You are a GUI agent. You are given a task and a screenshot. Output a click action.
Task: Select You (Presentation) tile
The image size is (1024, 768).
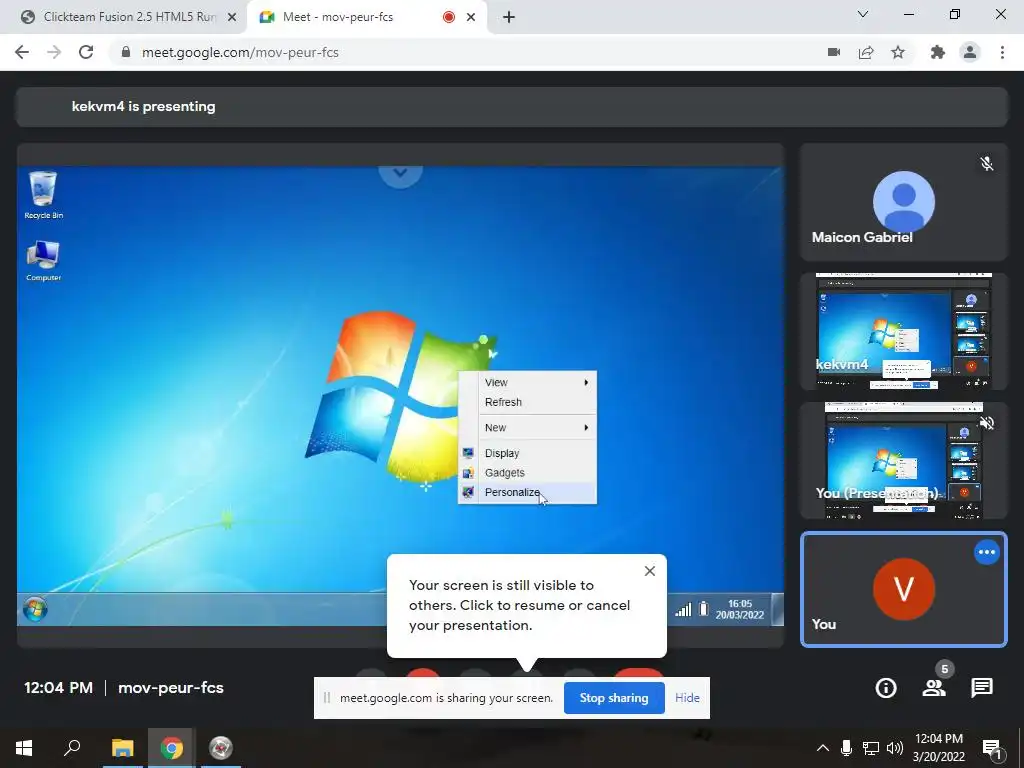(903, 460)
